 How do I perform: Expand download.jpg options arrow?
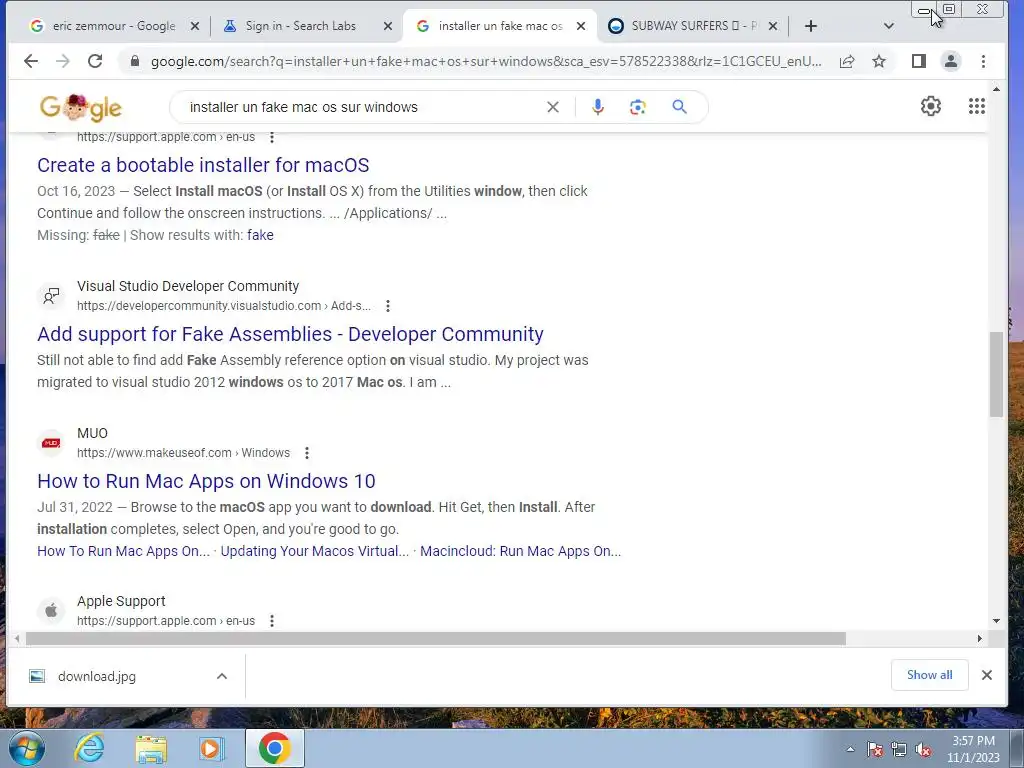(222, 676)
